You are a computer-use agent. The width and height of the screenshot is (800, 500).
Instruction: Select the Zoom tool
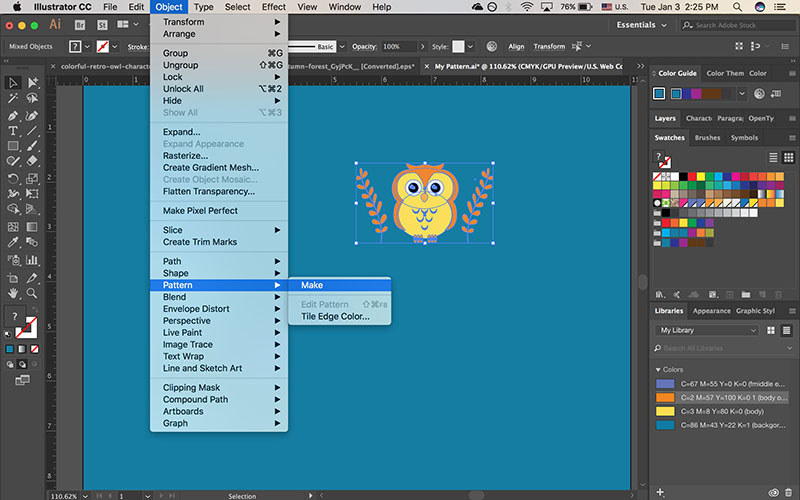tap(32, 293)
